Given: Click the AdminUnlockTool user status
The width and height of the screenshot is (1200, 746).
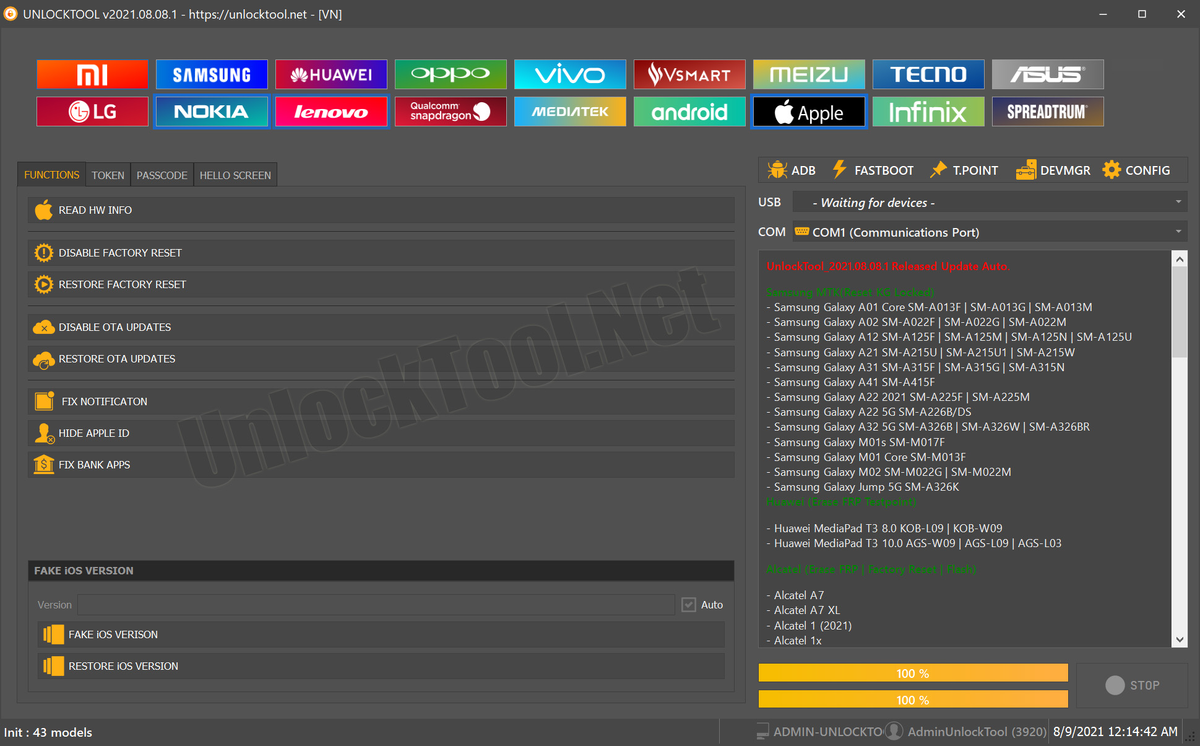Looking at the screenshot, I should pos(966,732).
